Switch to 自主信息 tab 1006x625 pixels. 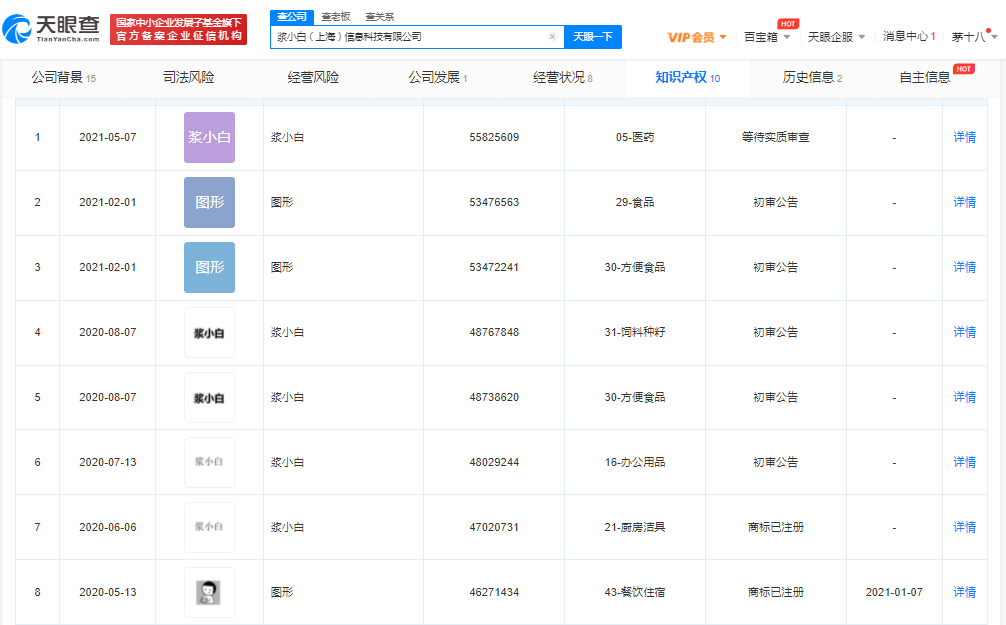click(x=925, y=78)
